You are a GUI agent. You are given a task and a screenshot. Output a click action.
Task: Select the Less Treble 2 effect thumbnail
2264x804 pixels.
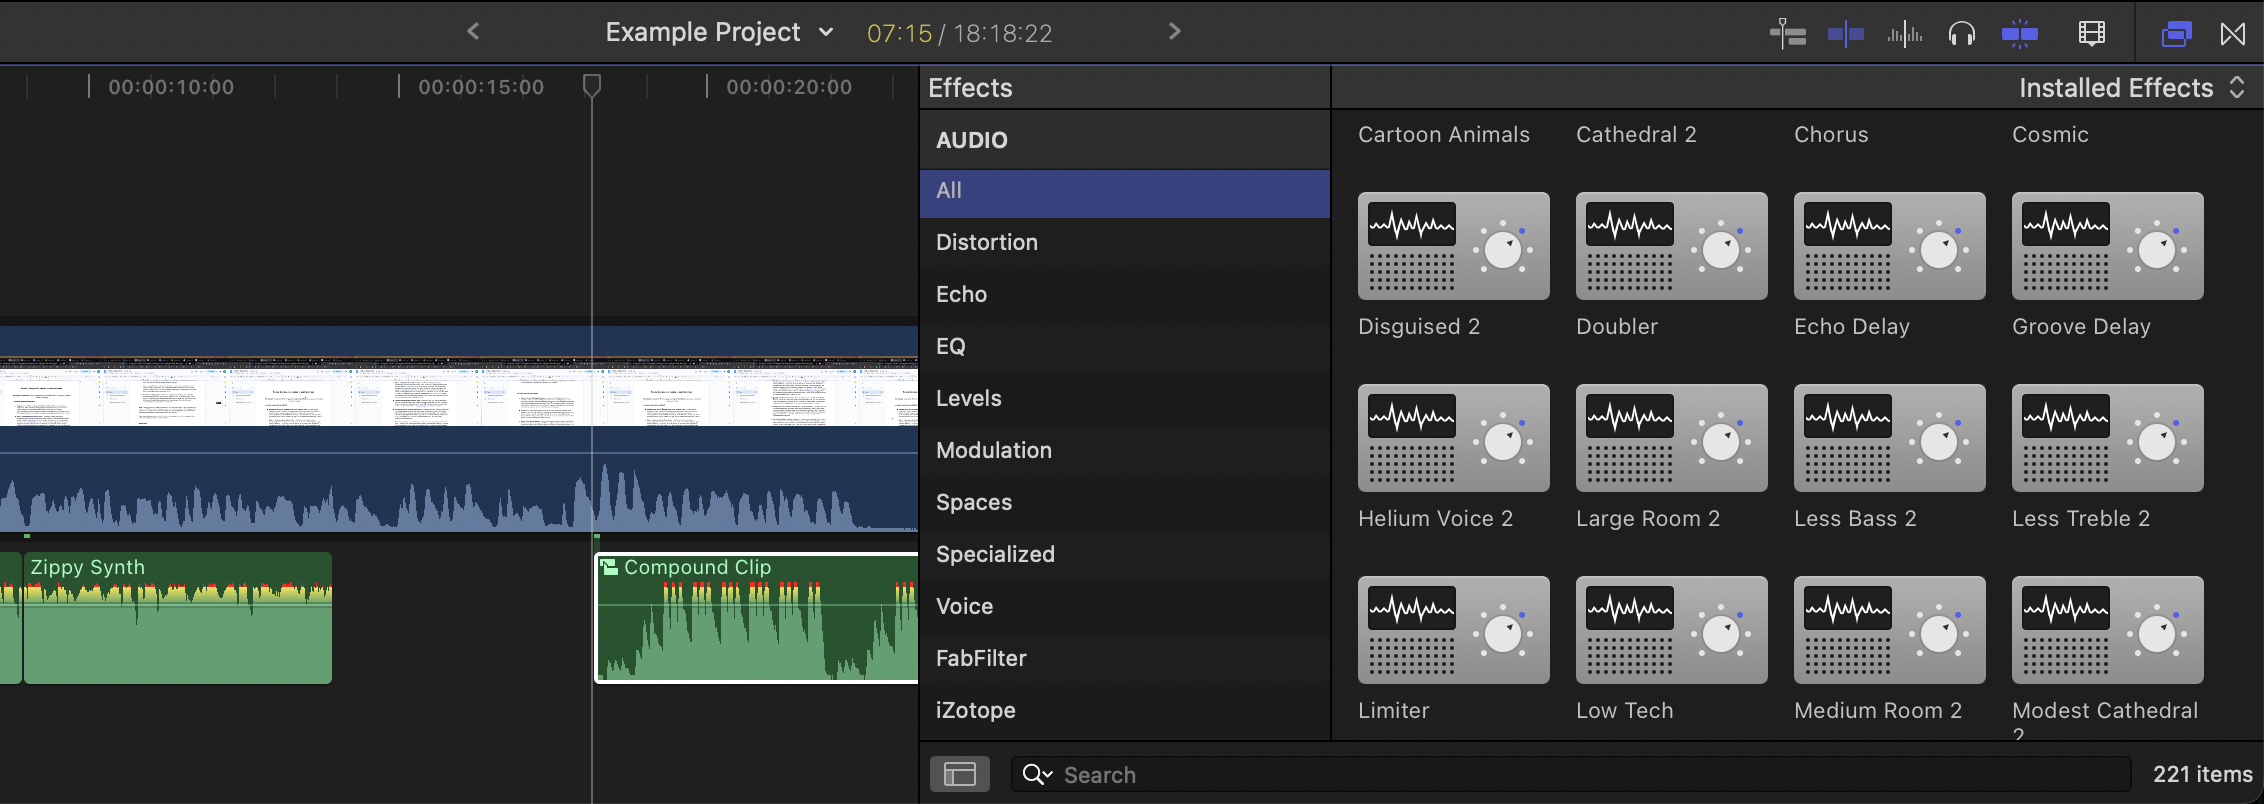(2108, 438)
